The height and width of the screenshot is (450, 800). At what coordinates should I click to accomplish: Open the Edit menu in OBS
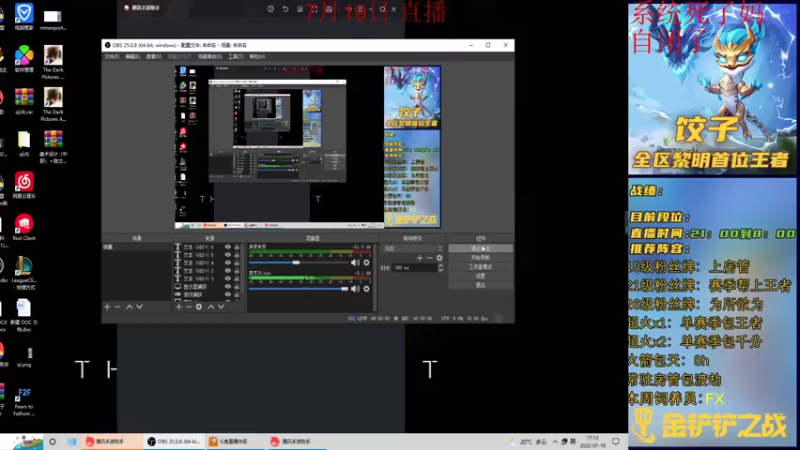click(132, 57)
